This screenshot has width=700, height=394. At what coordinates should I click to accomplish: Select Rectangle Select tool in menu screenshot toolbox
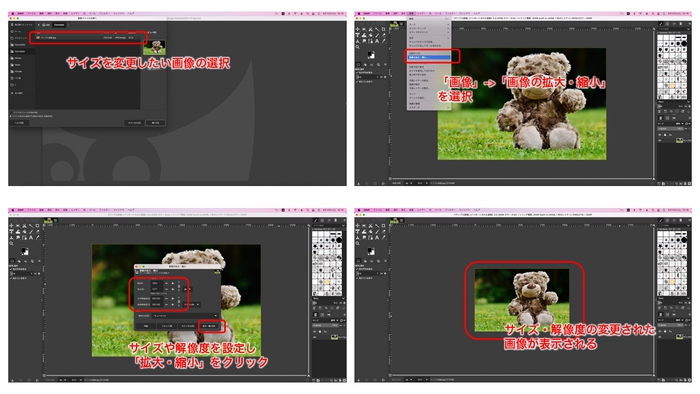364,29
